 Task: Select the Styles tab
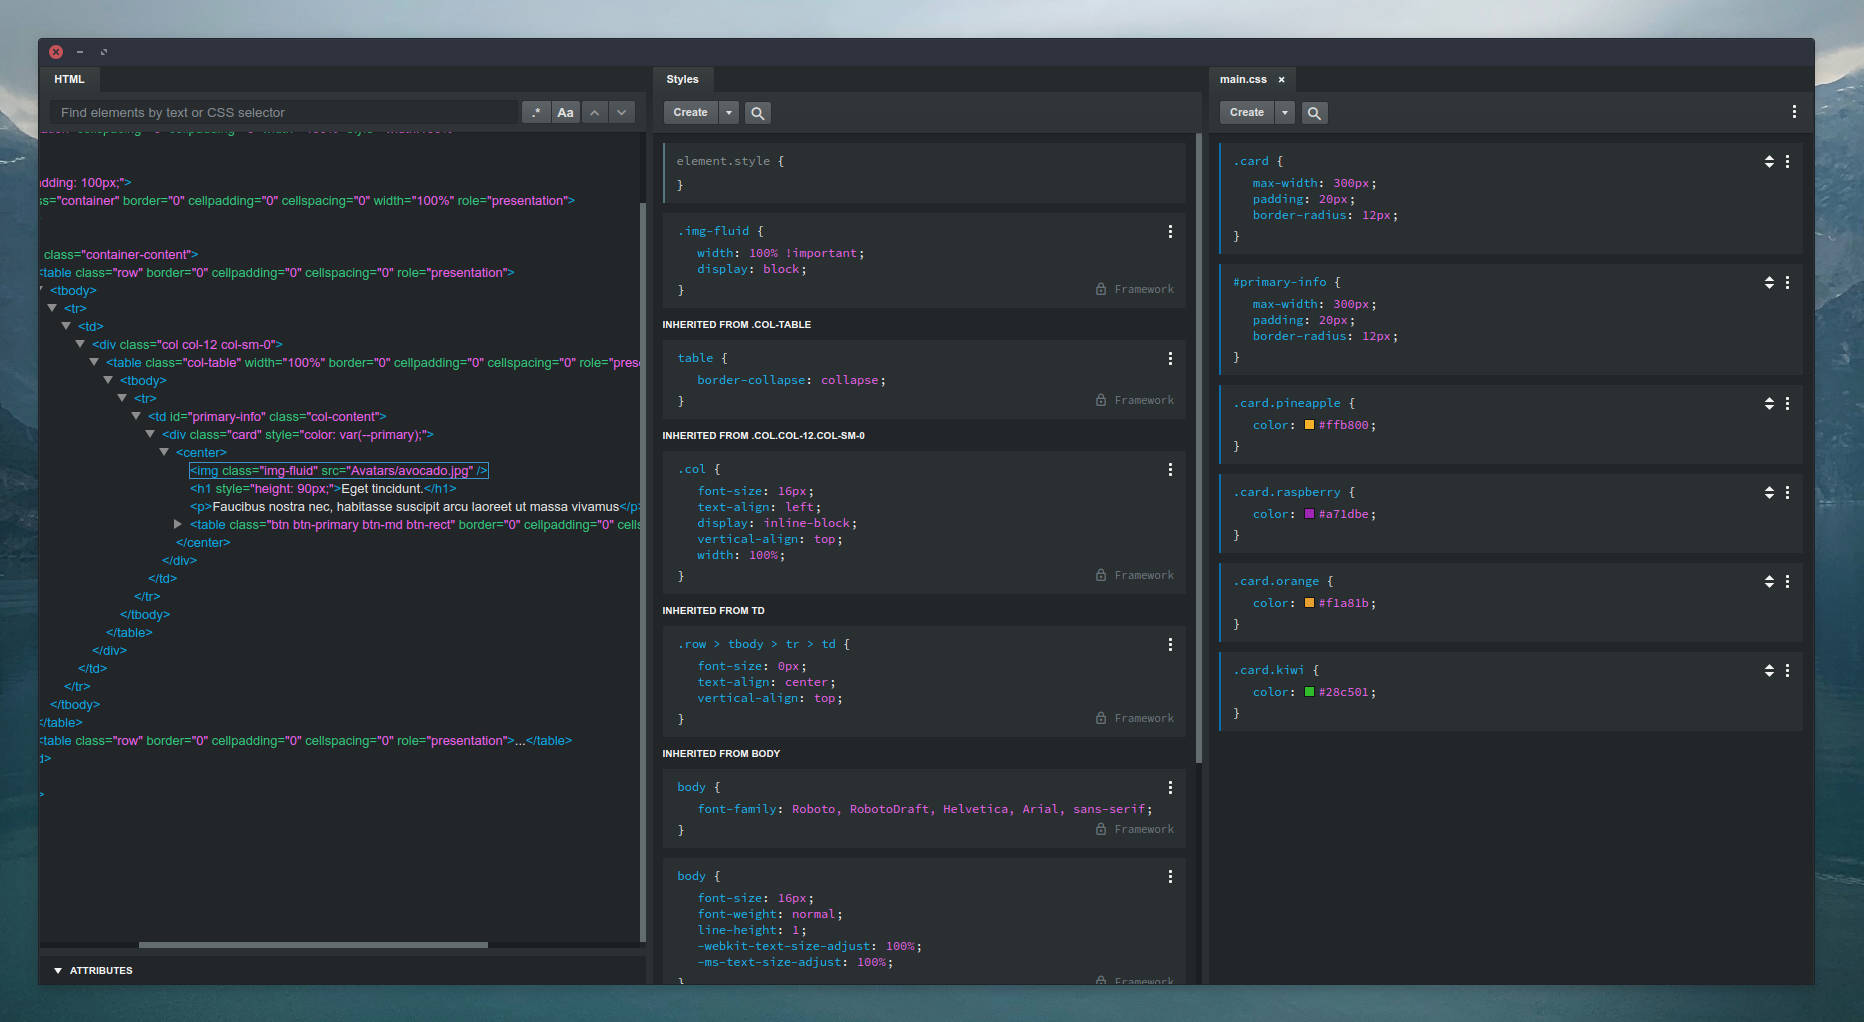coord(682,79)
